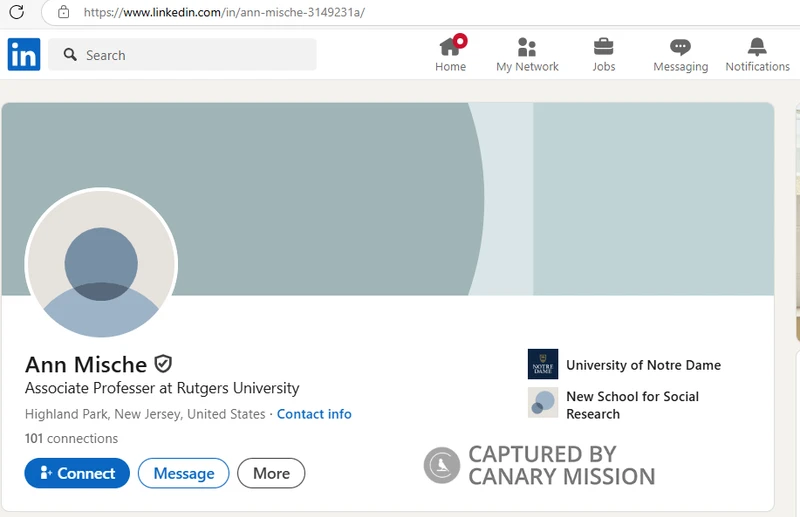This screenshot has height=517, width=800.
Task: Click the padlock site info icon
Action: pos(63,12)
